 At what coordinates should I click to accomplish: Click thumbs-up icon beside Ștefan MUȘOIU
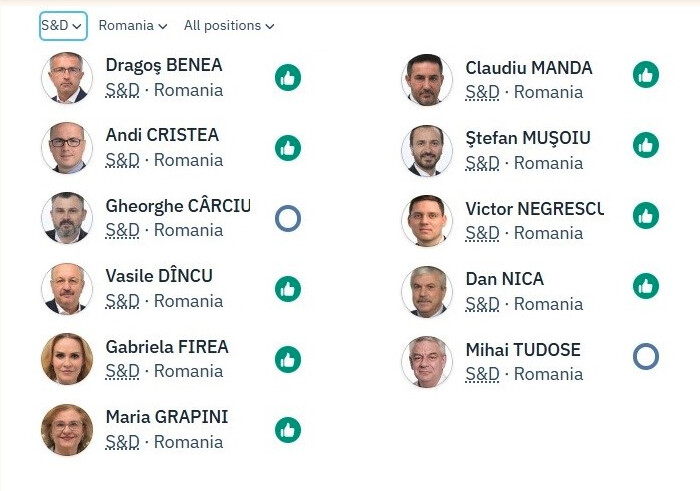pos(646,145)
